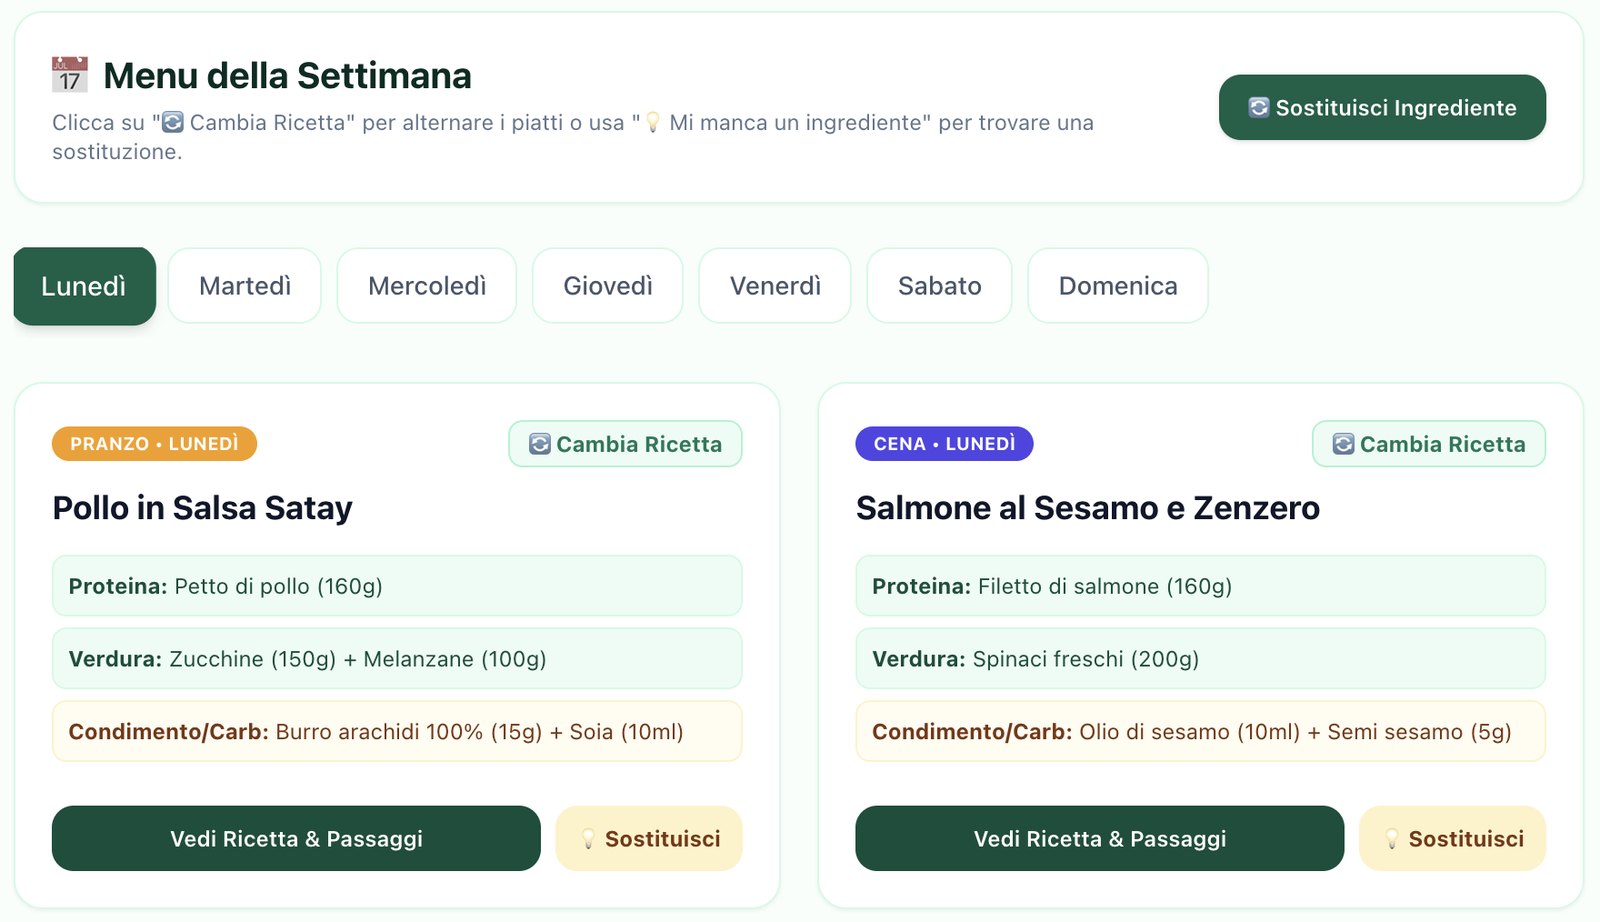1600x922 pixels.
Task: Click the Filetto di salmone (160g) row
Action: pyautogui.click(x=1201, y=586)
